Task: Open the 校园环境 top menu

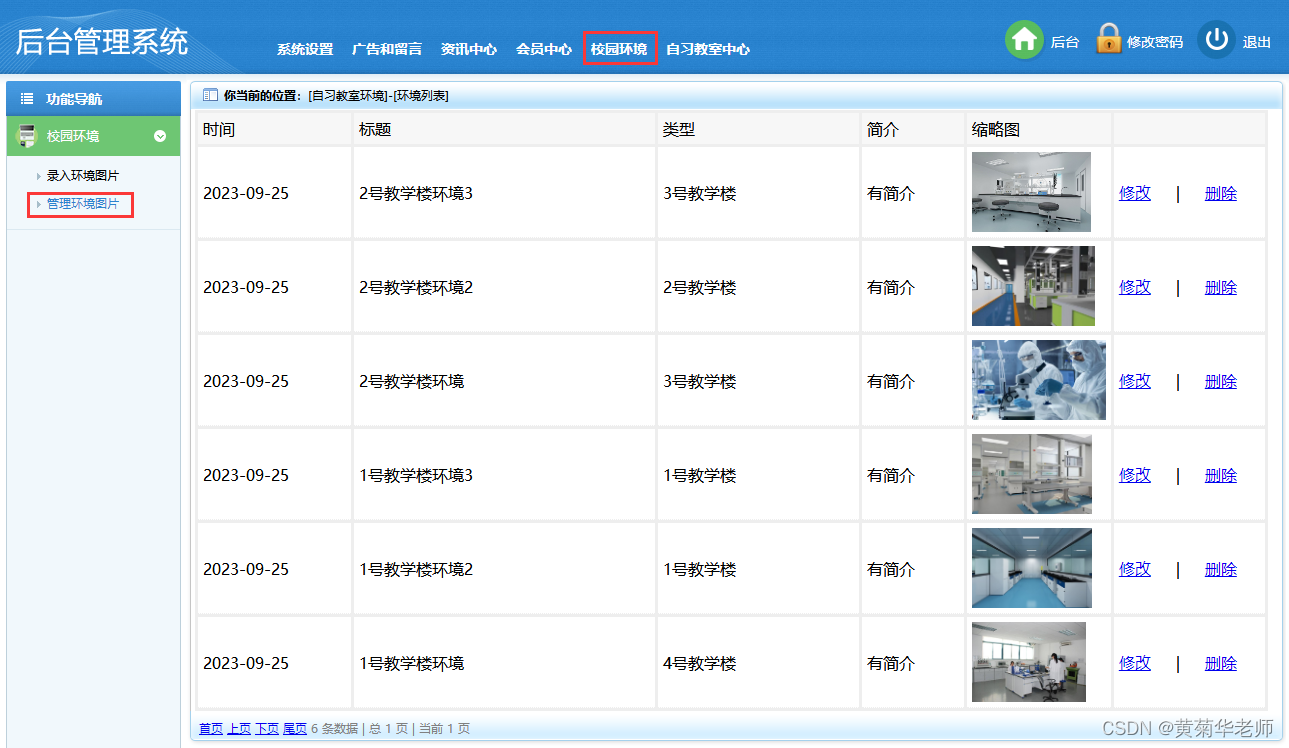Action: (619, 49)
